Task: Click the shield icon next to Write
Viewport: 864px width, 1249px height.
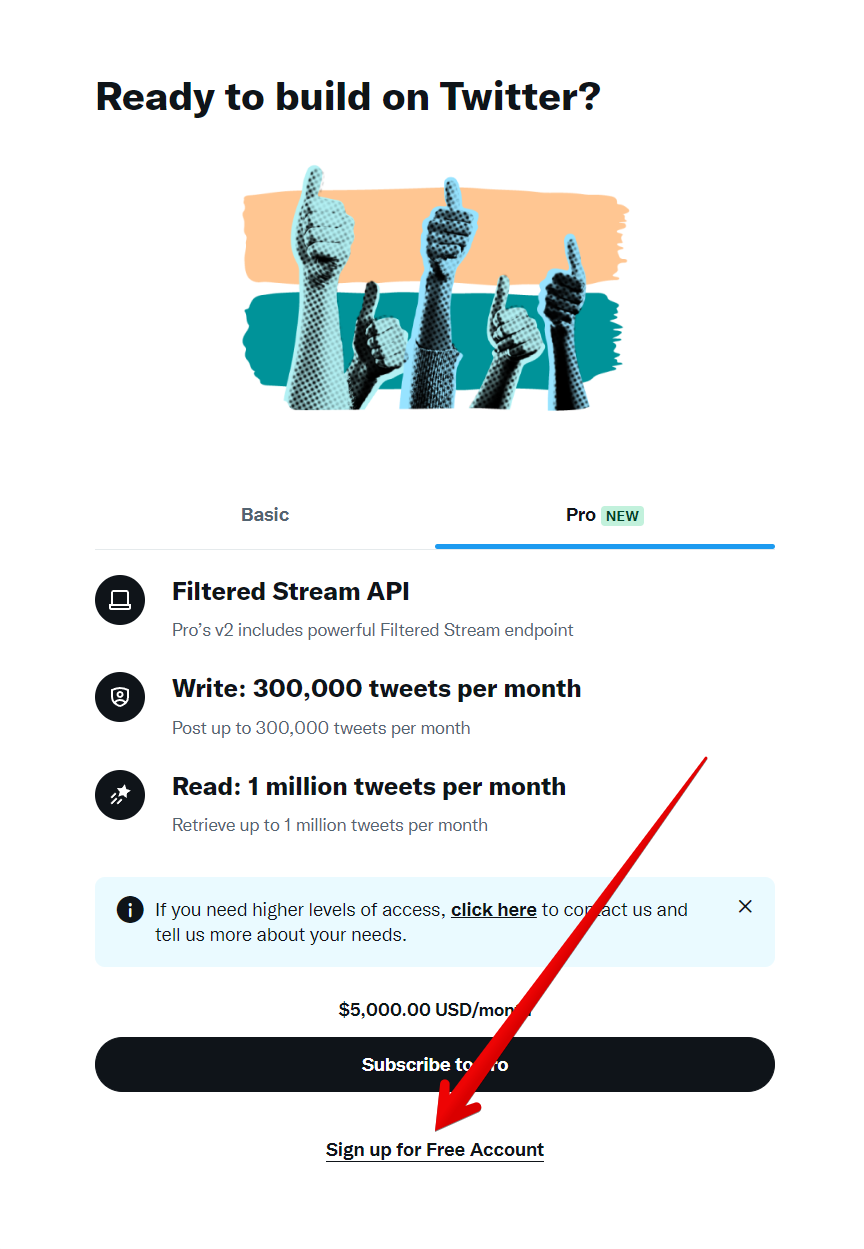Action: [x=120, y=696]
